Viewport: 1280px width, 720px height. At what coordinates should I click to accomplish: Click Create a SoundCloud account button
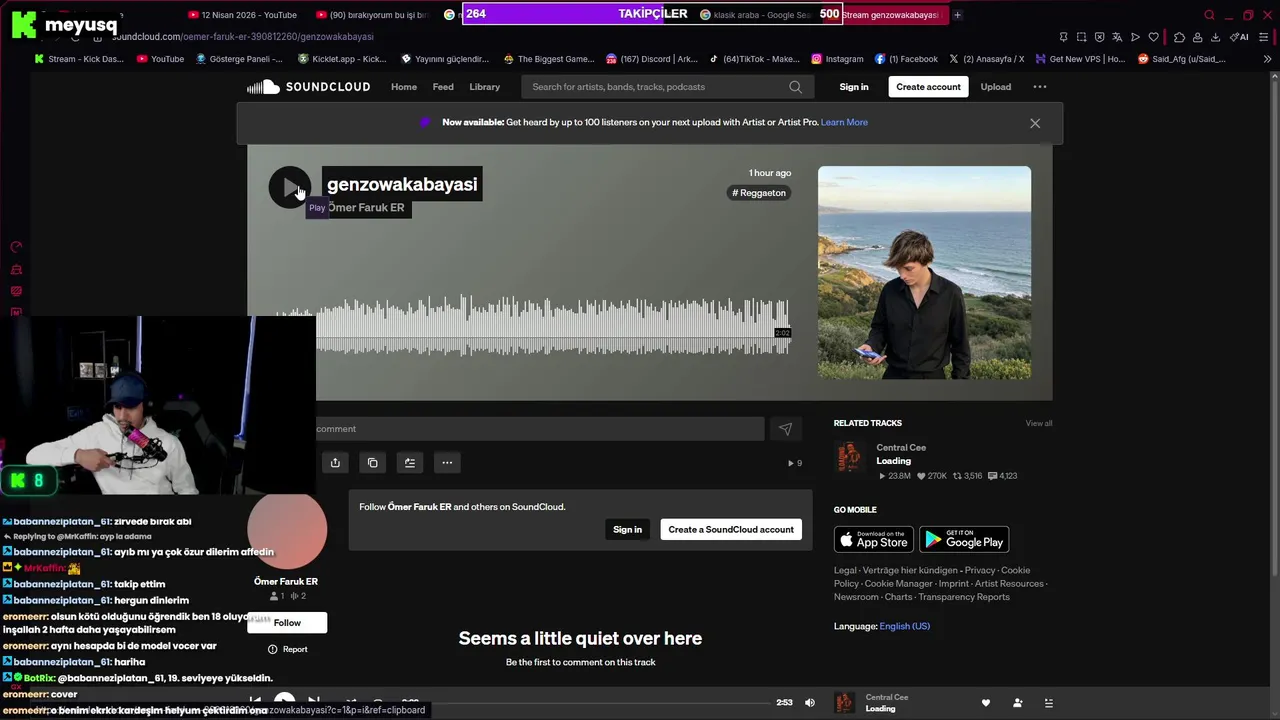pos(731,530)
